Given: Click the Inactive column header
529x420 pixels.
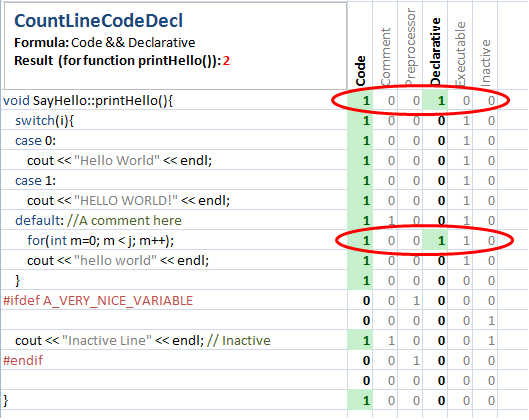Looking at the screenshot, I should coord(485,63).
